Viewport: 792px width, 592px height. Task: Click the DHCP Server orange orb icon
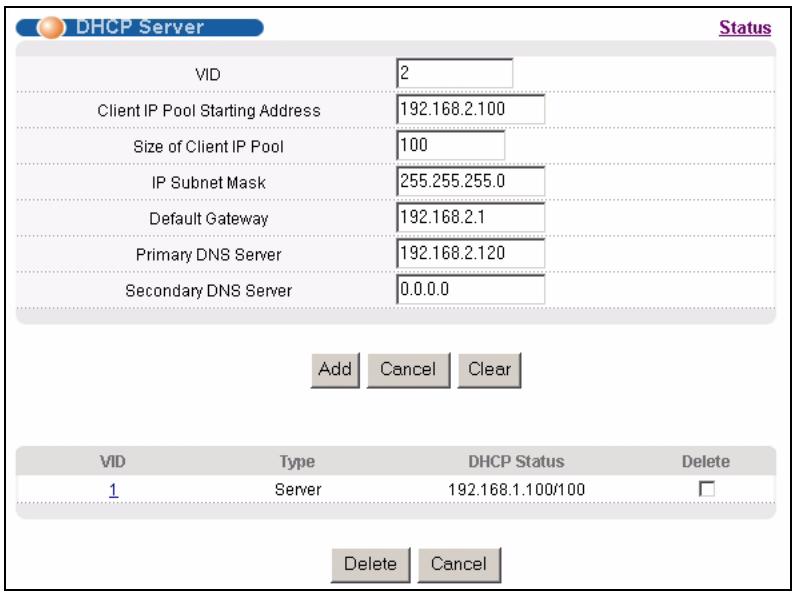(51, 28)
